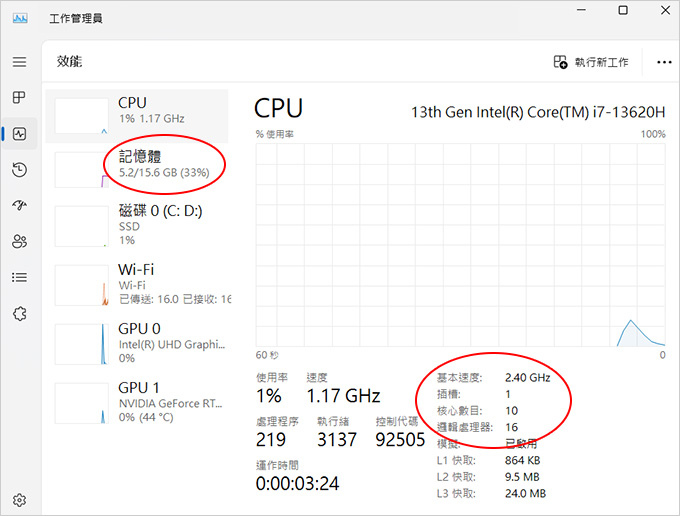Minimize the Task Manager window
Image resolution: width=680 pixels, height=516 pixels.
(x=581, y=10)
